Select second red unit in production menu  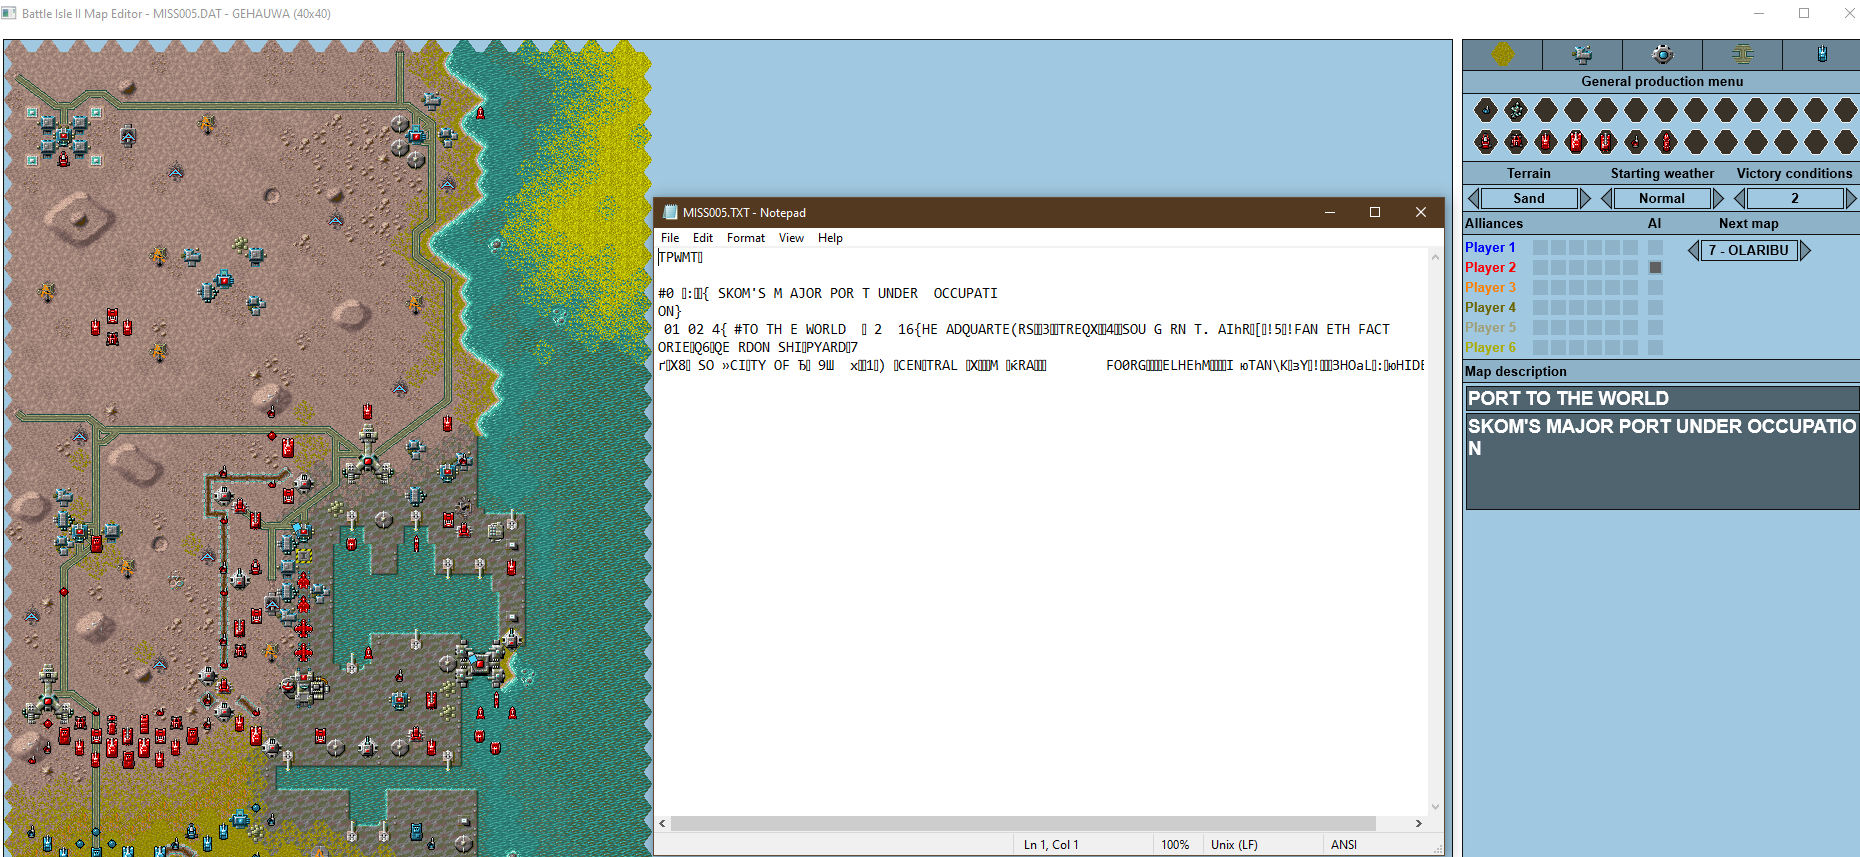[x=1516, y=142]
